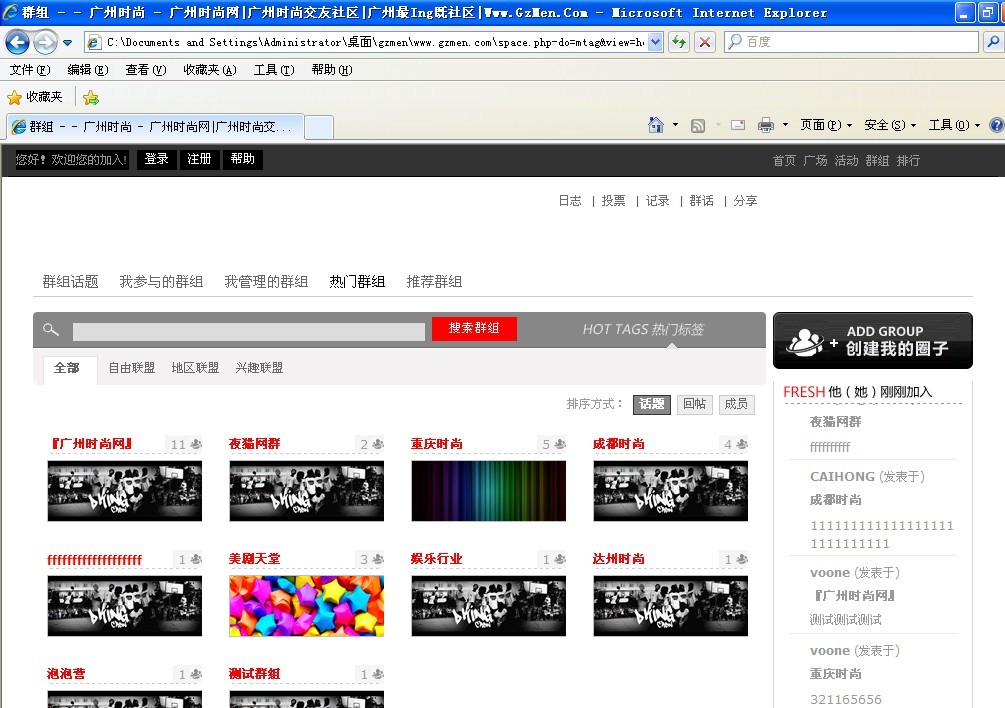
Task: Open the 排行 navigation link
Action: [908, 161]
